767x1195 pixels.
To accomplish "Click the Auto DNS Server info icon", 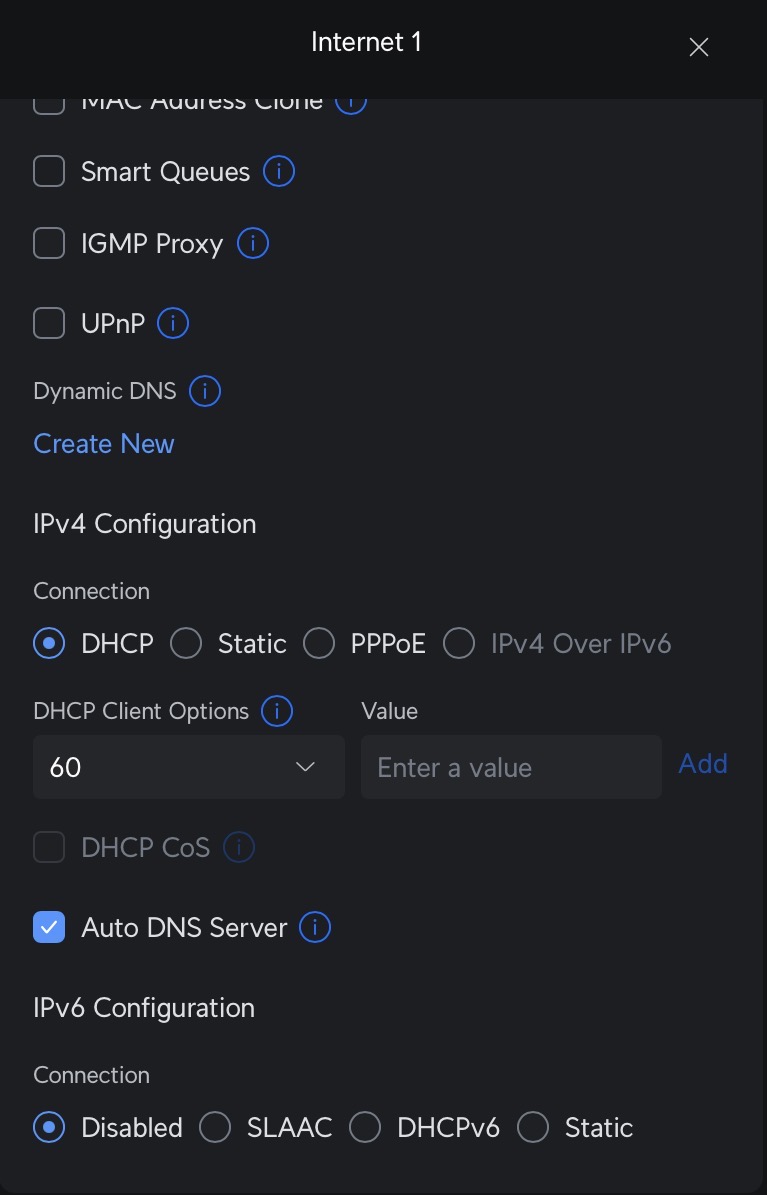I will 315,928.
